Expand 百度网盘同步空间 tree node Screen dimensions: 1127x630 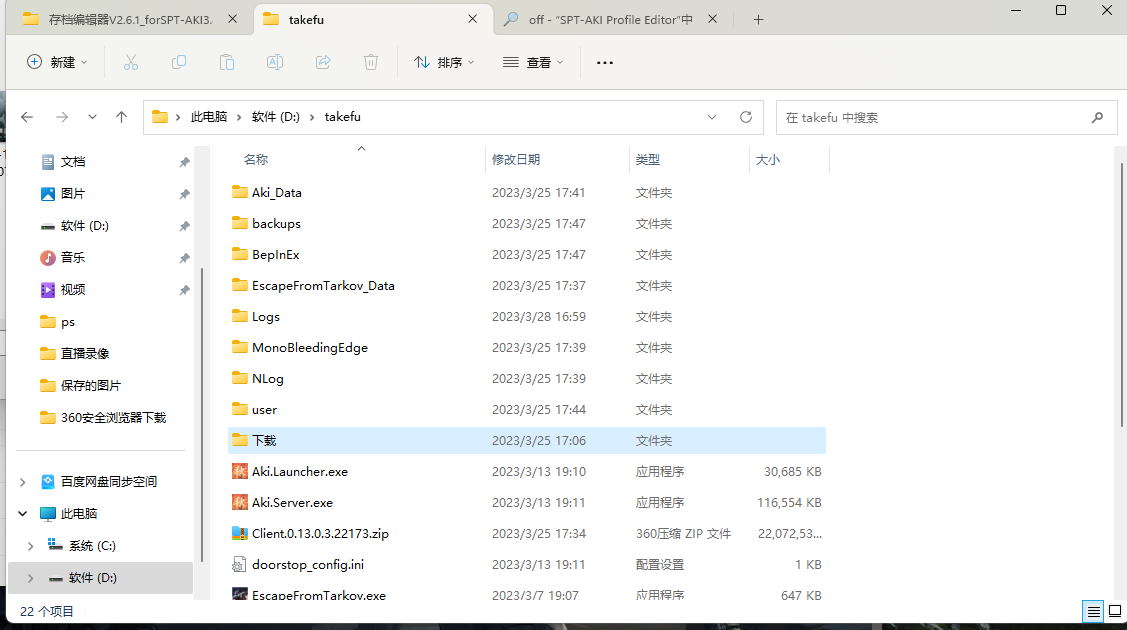pos(23,482)
